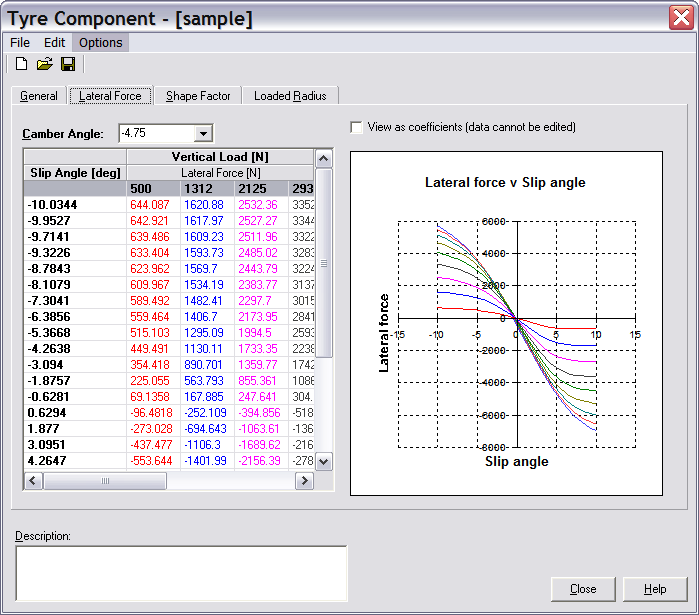699x615 pixels.
Task: Click the cell with value -96.4818
Action: click(x=153, y=413)
